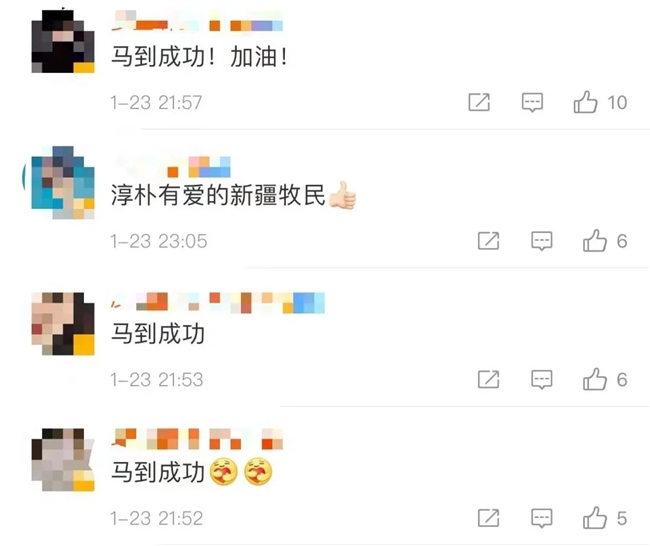Thumbs up the 1-23 21:52 comment

click(595, 518)
